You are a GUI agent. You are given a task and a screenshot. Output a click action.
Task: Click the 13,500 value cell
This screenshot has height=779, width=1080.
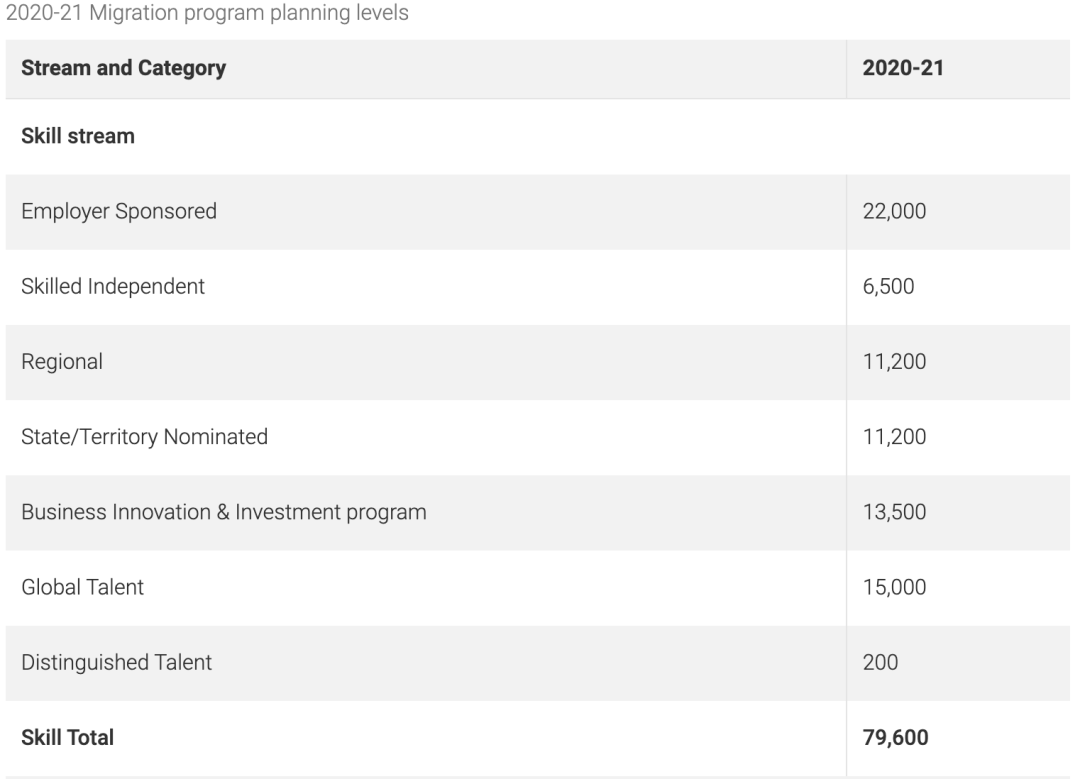coord(894,512)
